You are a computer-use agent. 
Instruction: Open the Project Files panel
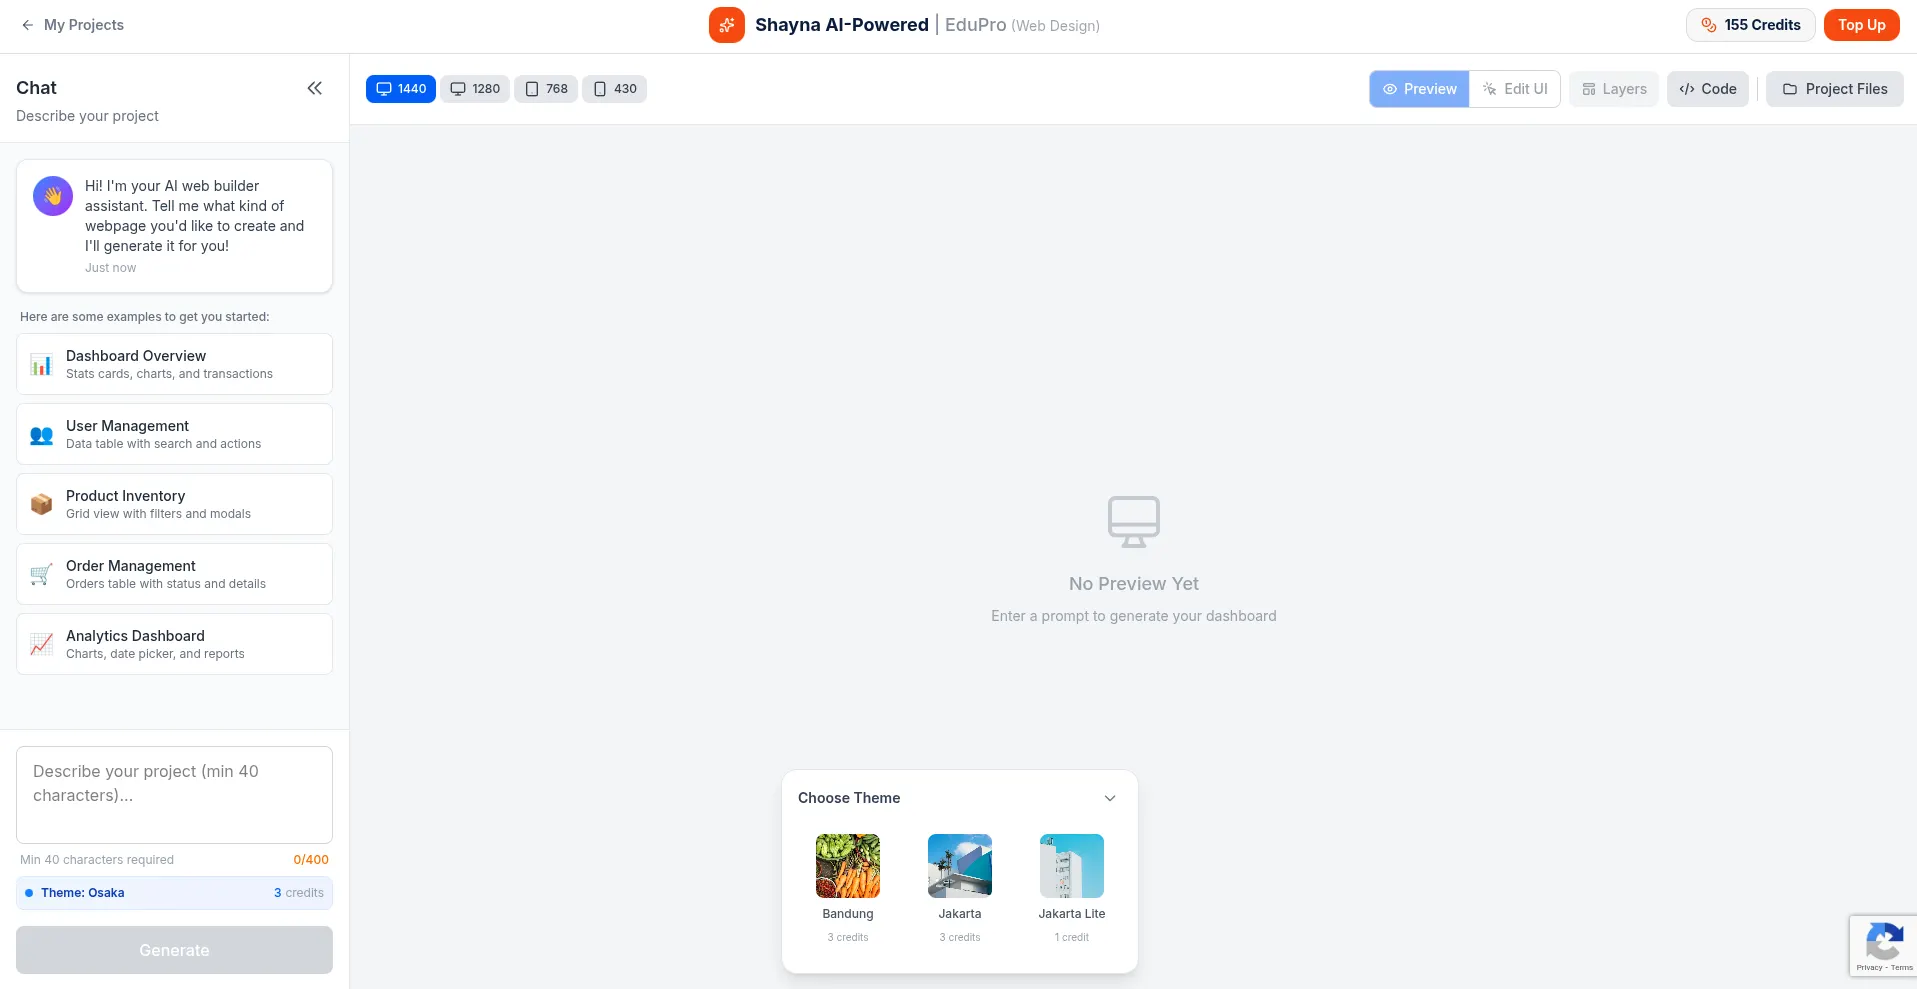click(x=1834, y=89)
